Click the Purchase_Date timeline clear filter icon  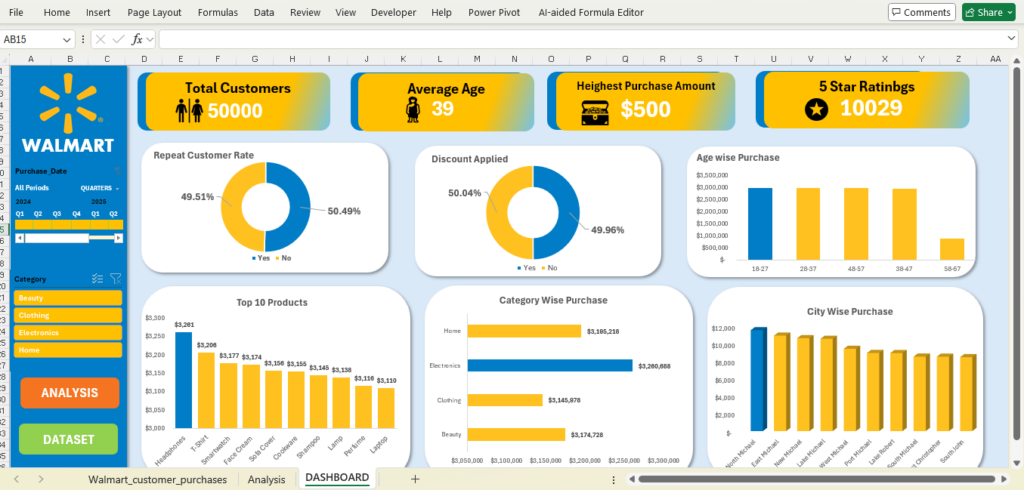(x=117, y=171)
